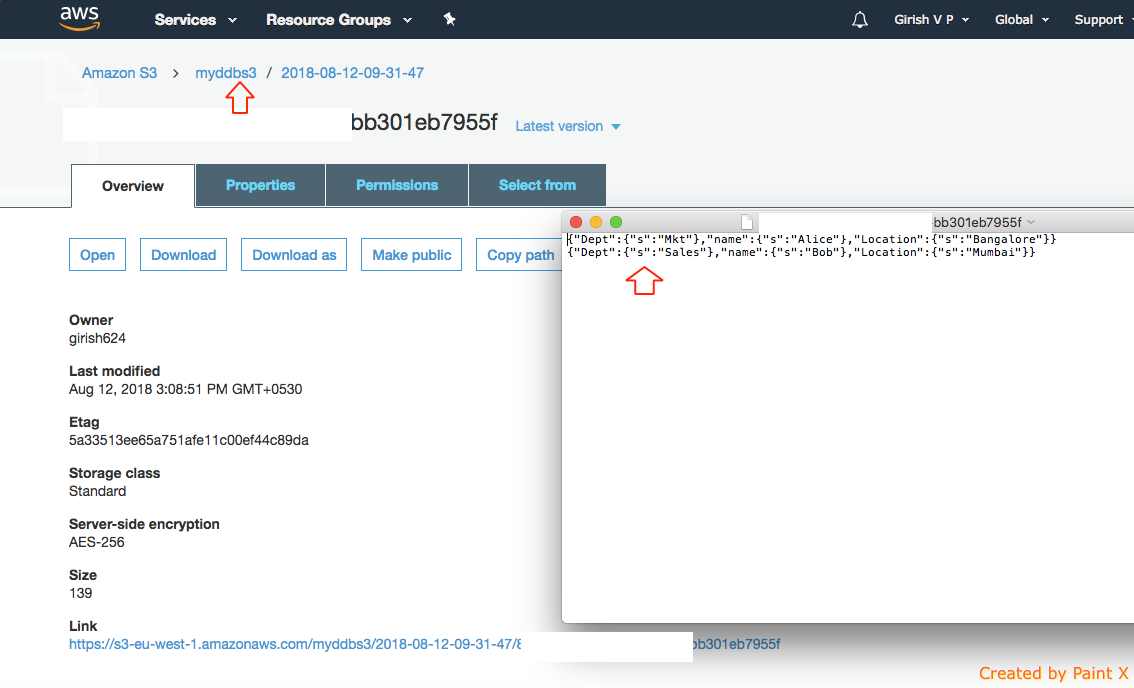Image resolution: width=1134 pixels, height=688 pixels.
Task: Click the Download as button
Action: [x=293, y=254]
